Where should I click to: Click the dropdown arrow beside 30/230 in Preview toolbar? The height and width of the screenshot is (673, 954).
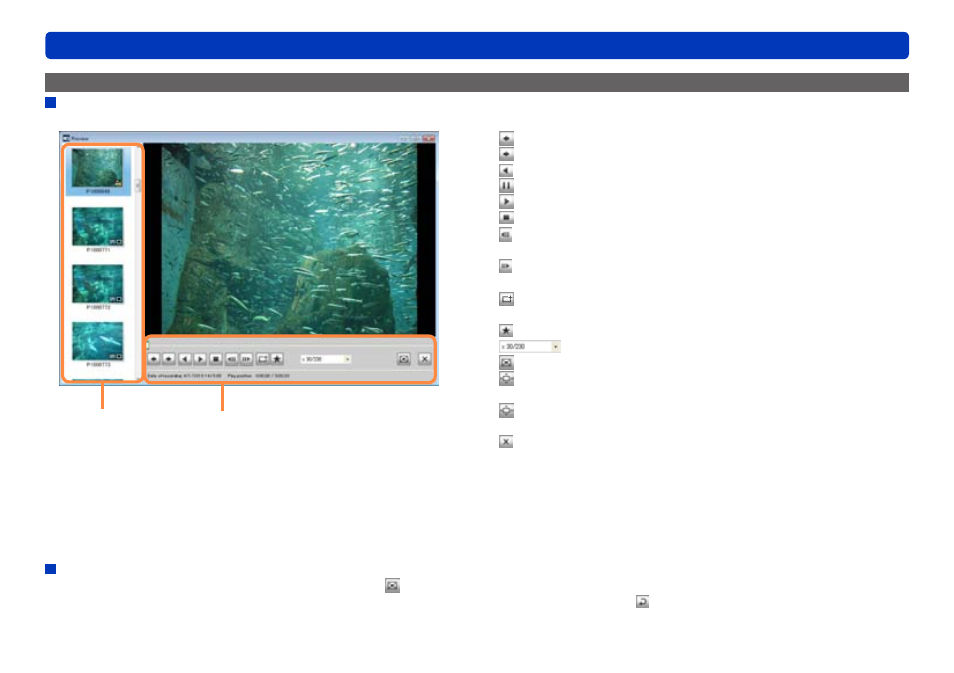click(347, 360)
